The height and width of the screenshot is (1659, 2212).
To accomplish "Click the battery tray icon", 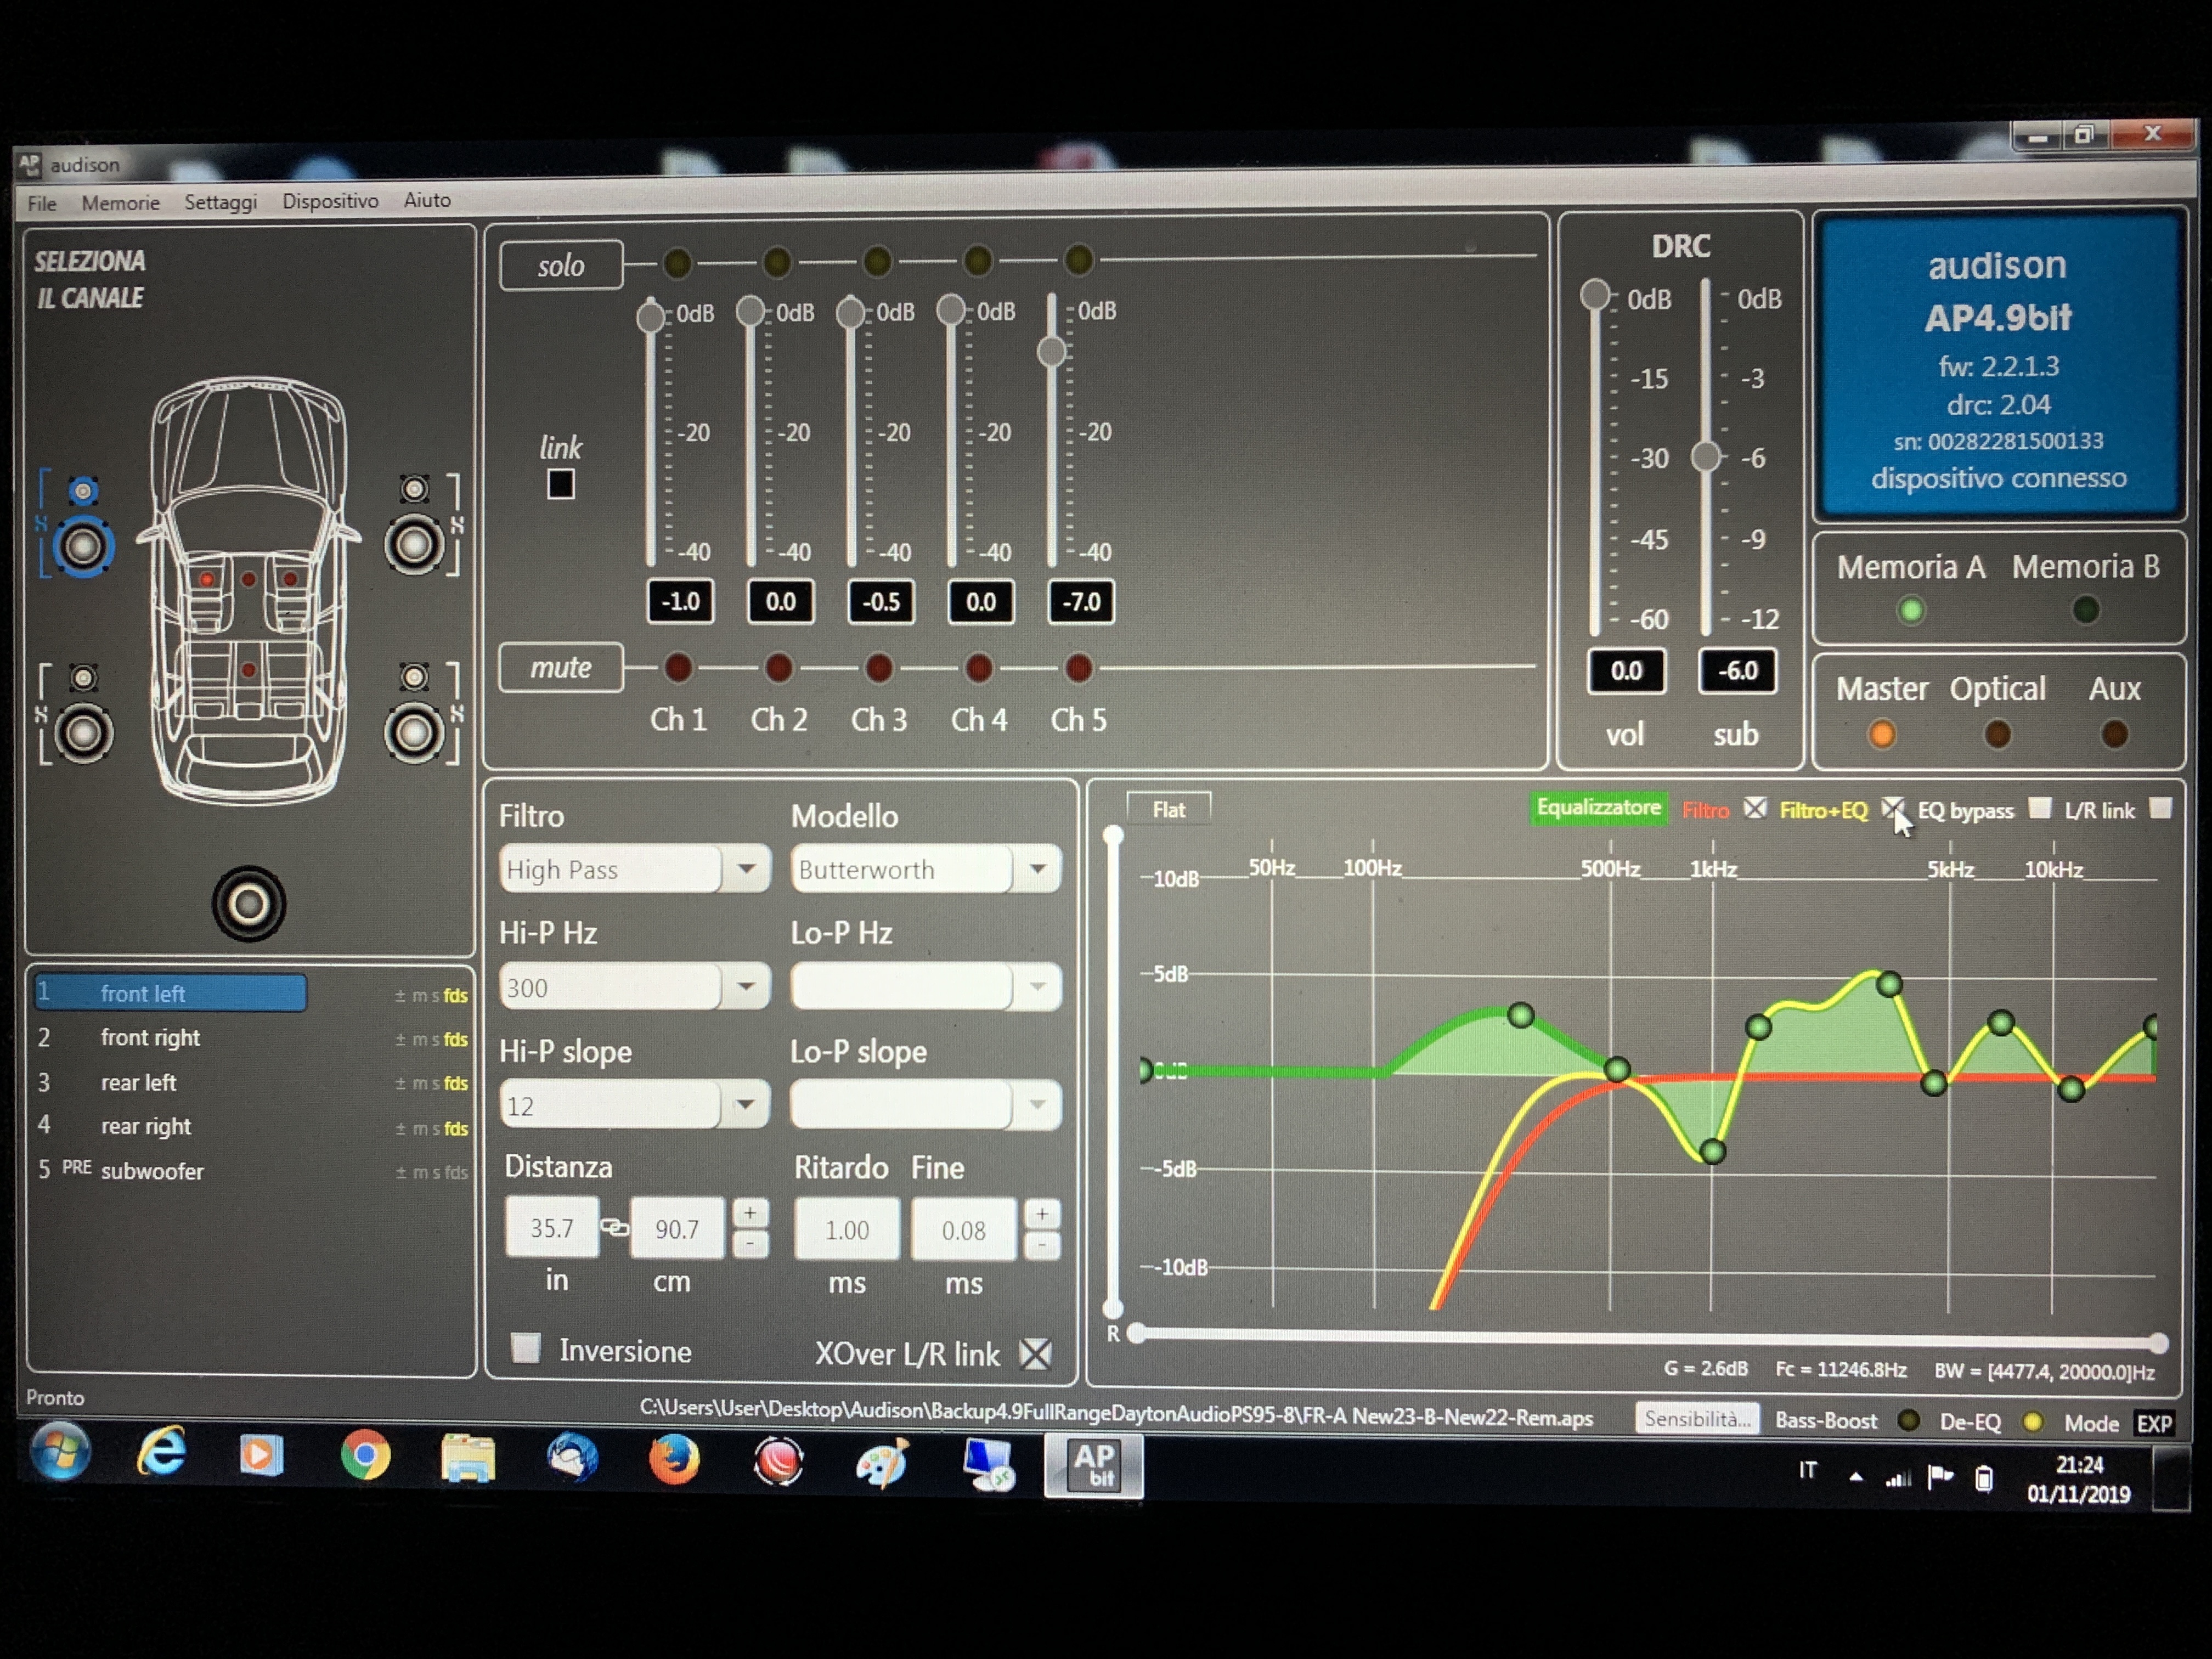I will [1984, 1478].
